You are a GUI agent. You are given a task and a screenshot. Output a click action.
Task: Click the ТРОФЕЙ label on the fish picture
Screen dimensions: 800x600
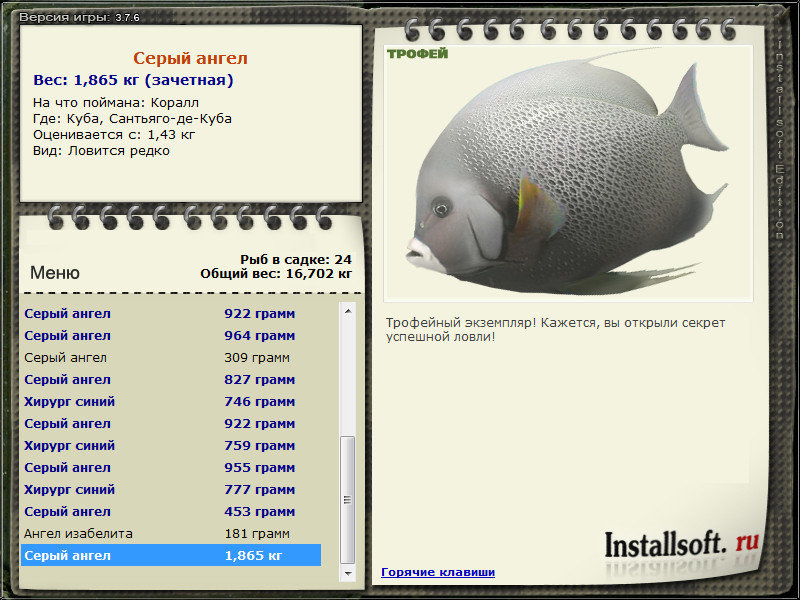pyautogui.click(x=417, y=54)
